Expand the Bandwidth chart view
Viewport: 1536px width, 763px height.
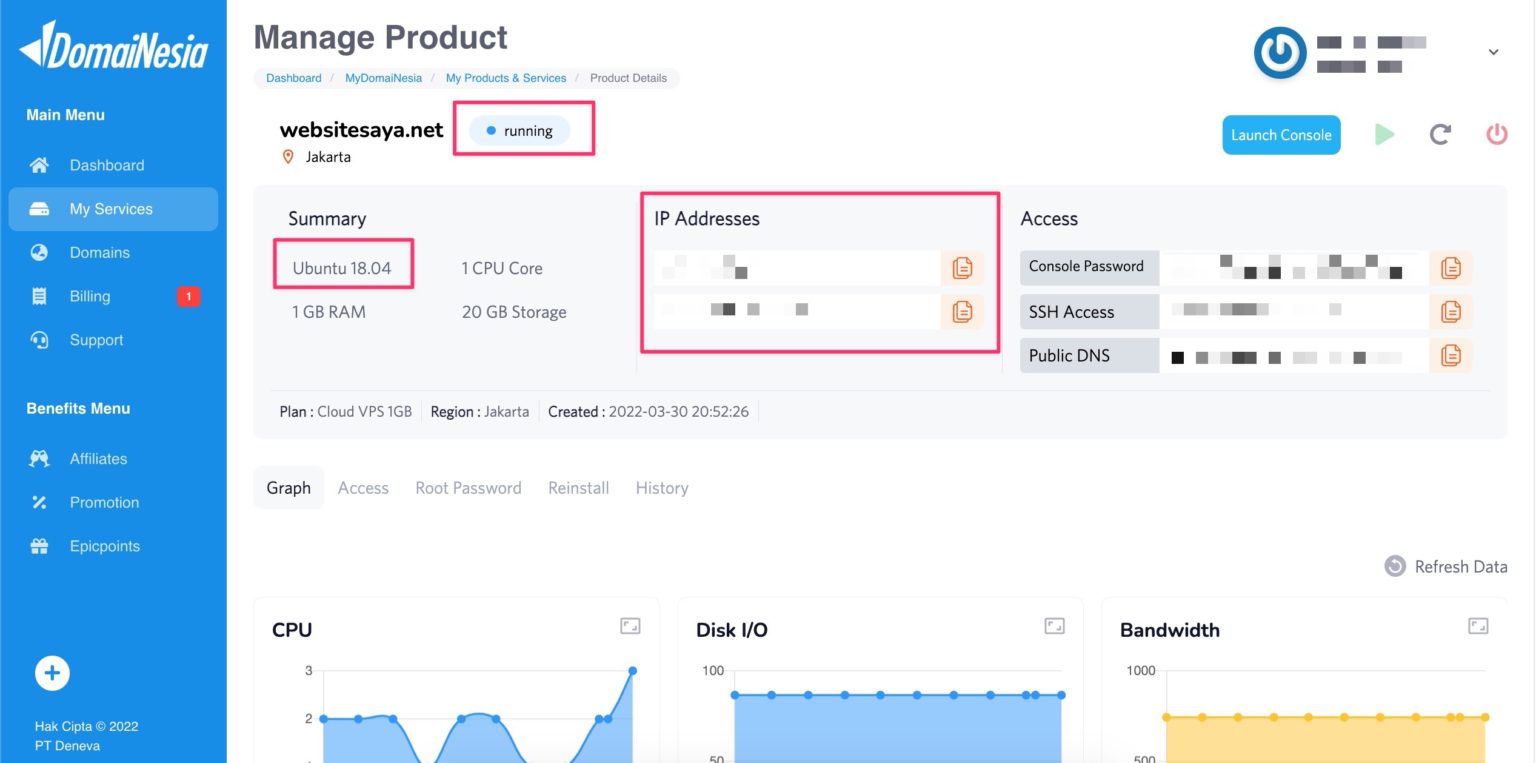click(1478, 625)
